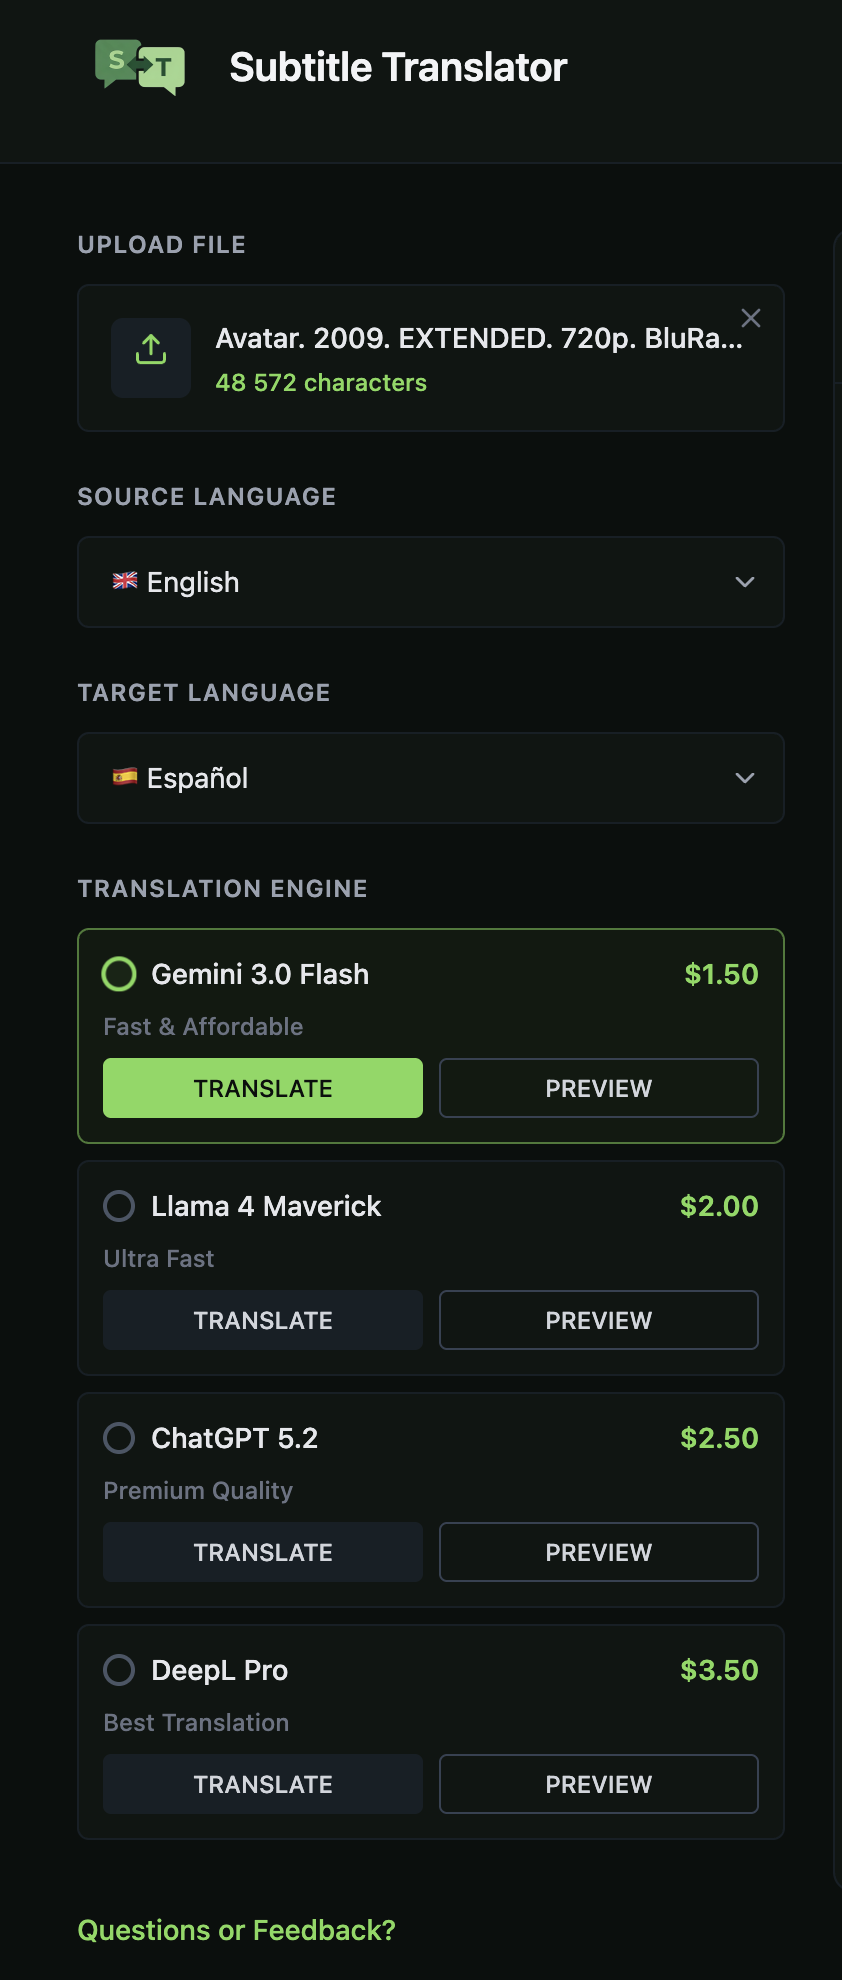Expand the English language chevron
Screen dimensions: 842x1980
(x=744, y=581)
